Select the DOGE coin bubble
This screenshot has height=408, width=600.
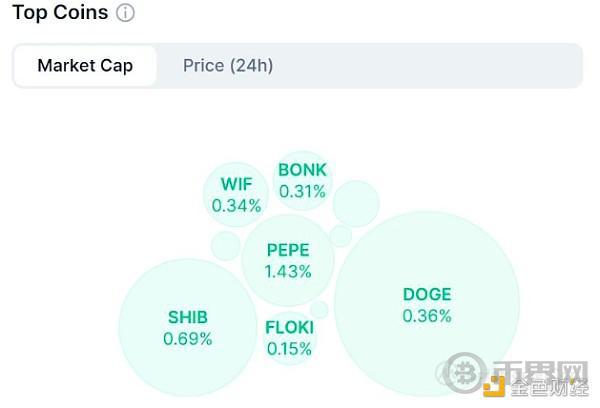427,304
